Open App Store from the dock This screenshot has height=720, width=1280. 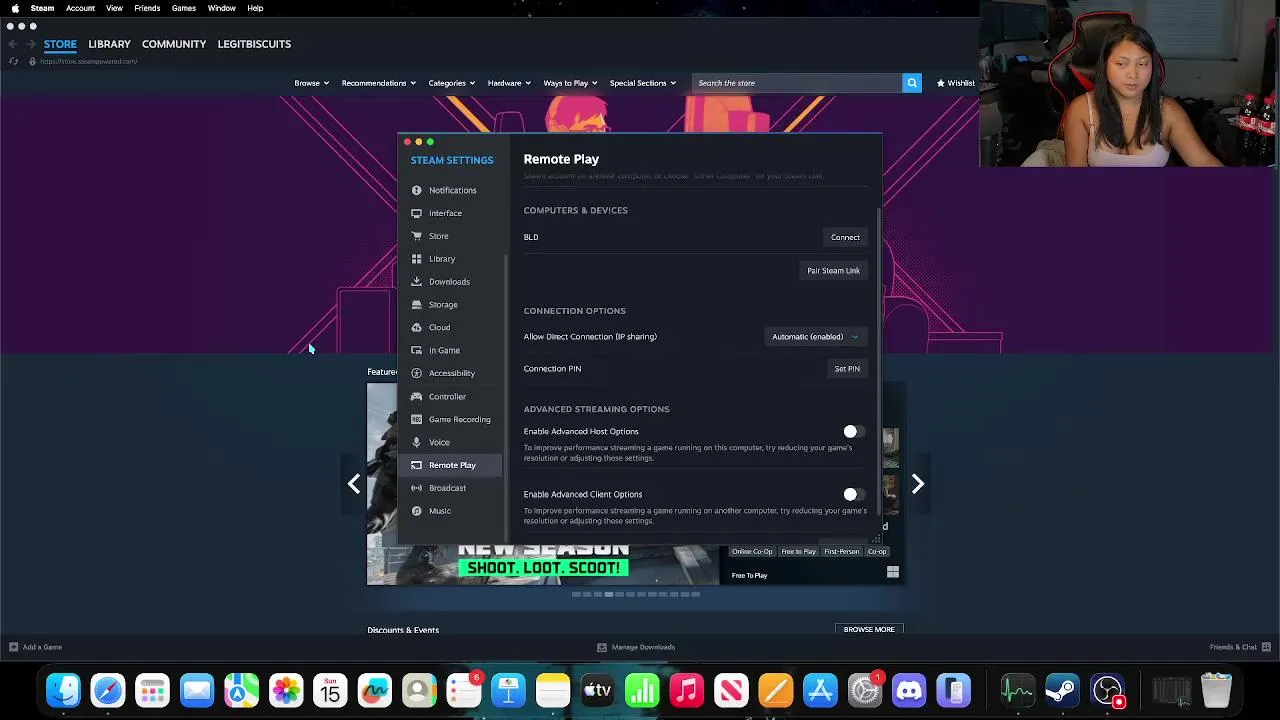(x=820, y=690)
